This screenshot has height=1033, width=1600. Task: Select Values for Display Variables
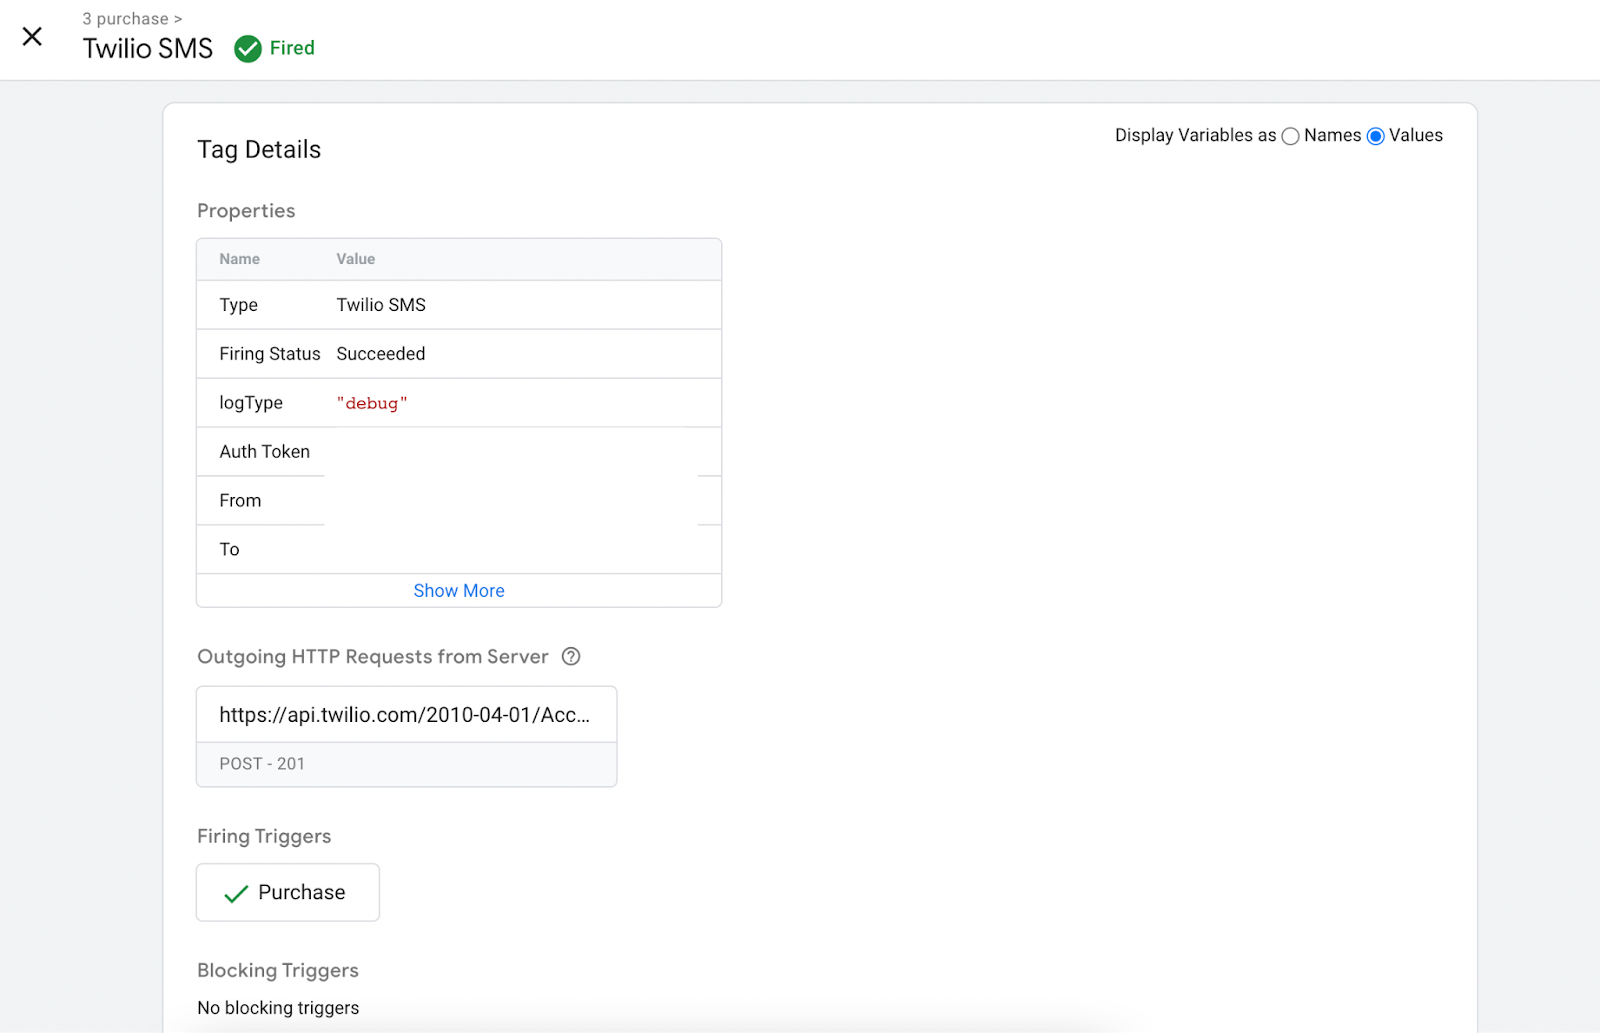1376,136
